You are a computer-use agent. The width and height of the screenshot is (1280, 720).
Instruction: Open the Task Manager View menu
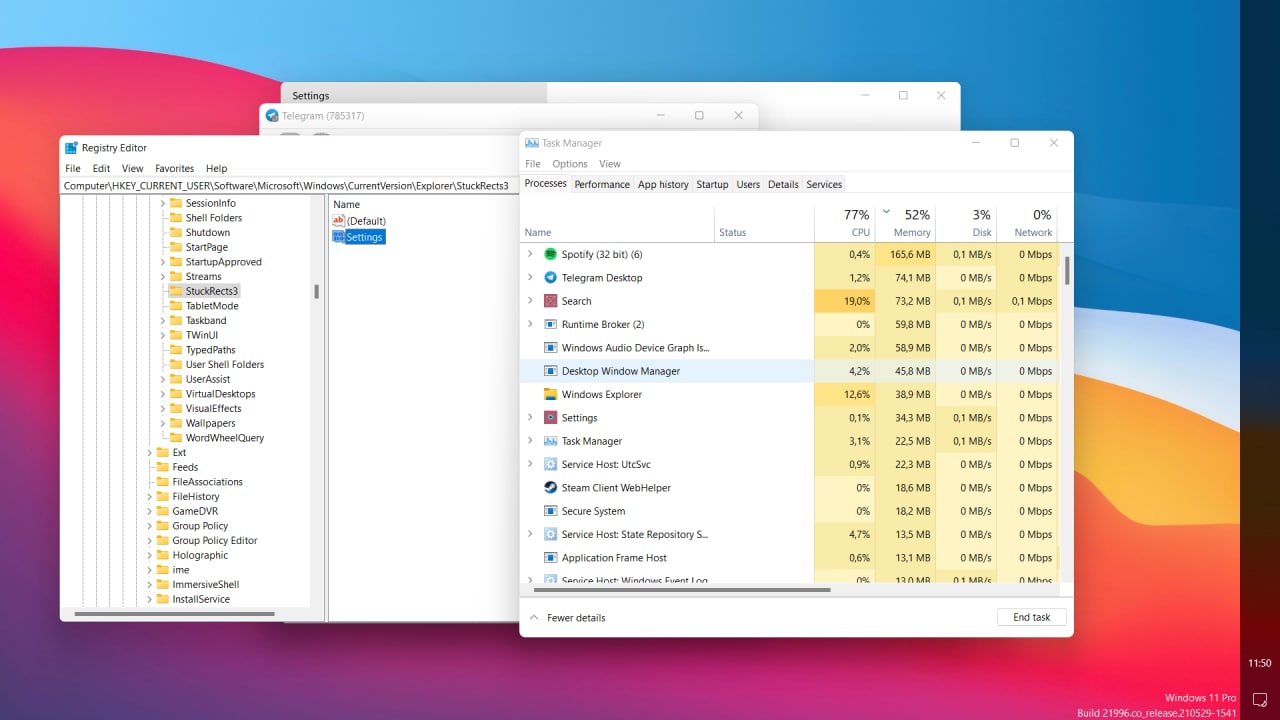pos(610,164)
